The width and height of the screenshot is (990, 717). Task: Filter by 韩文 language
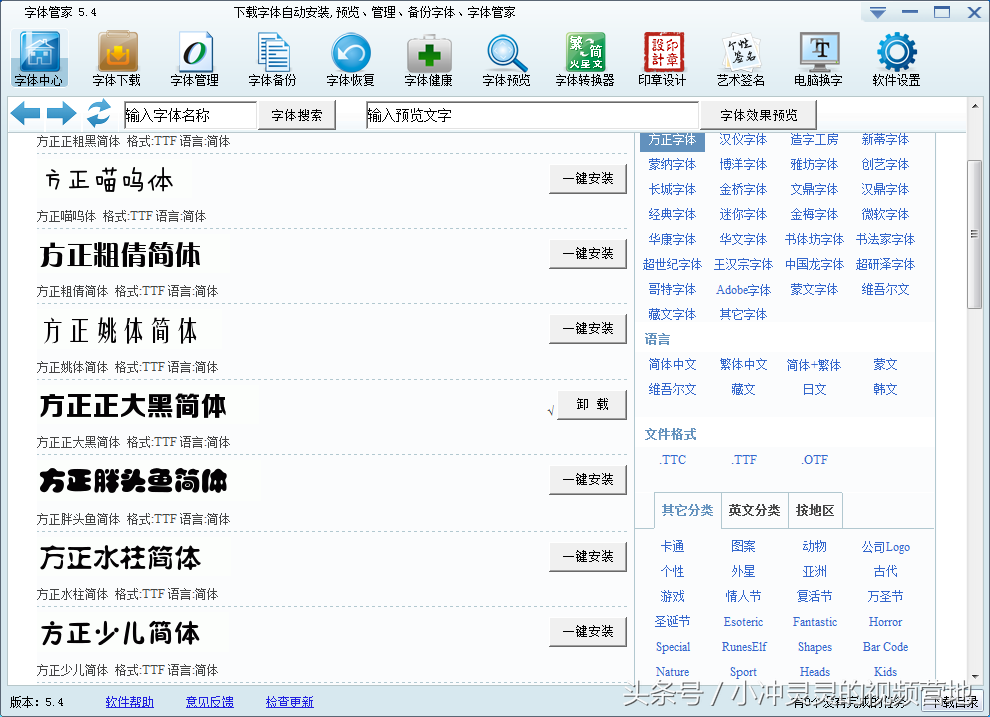[x=885, y=389]
